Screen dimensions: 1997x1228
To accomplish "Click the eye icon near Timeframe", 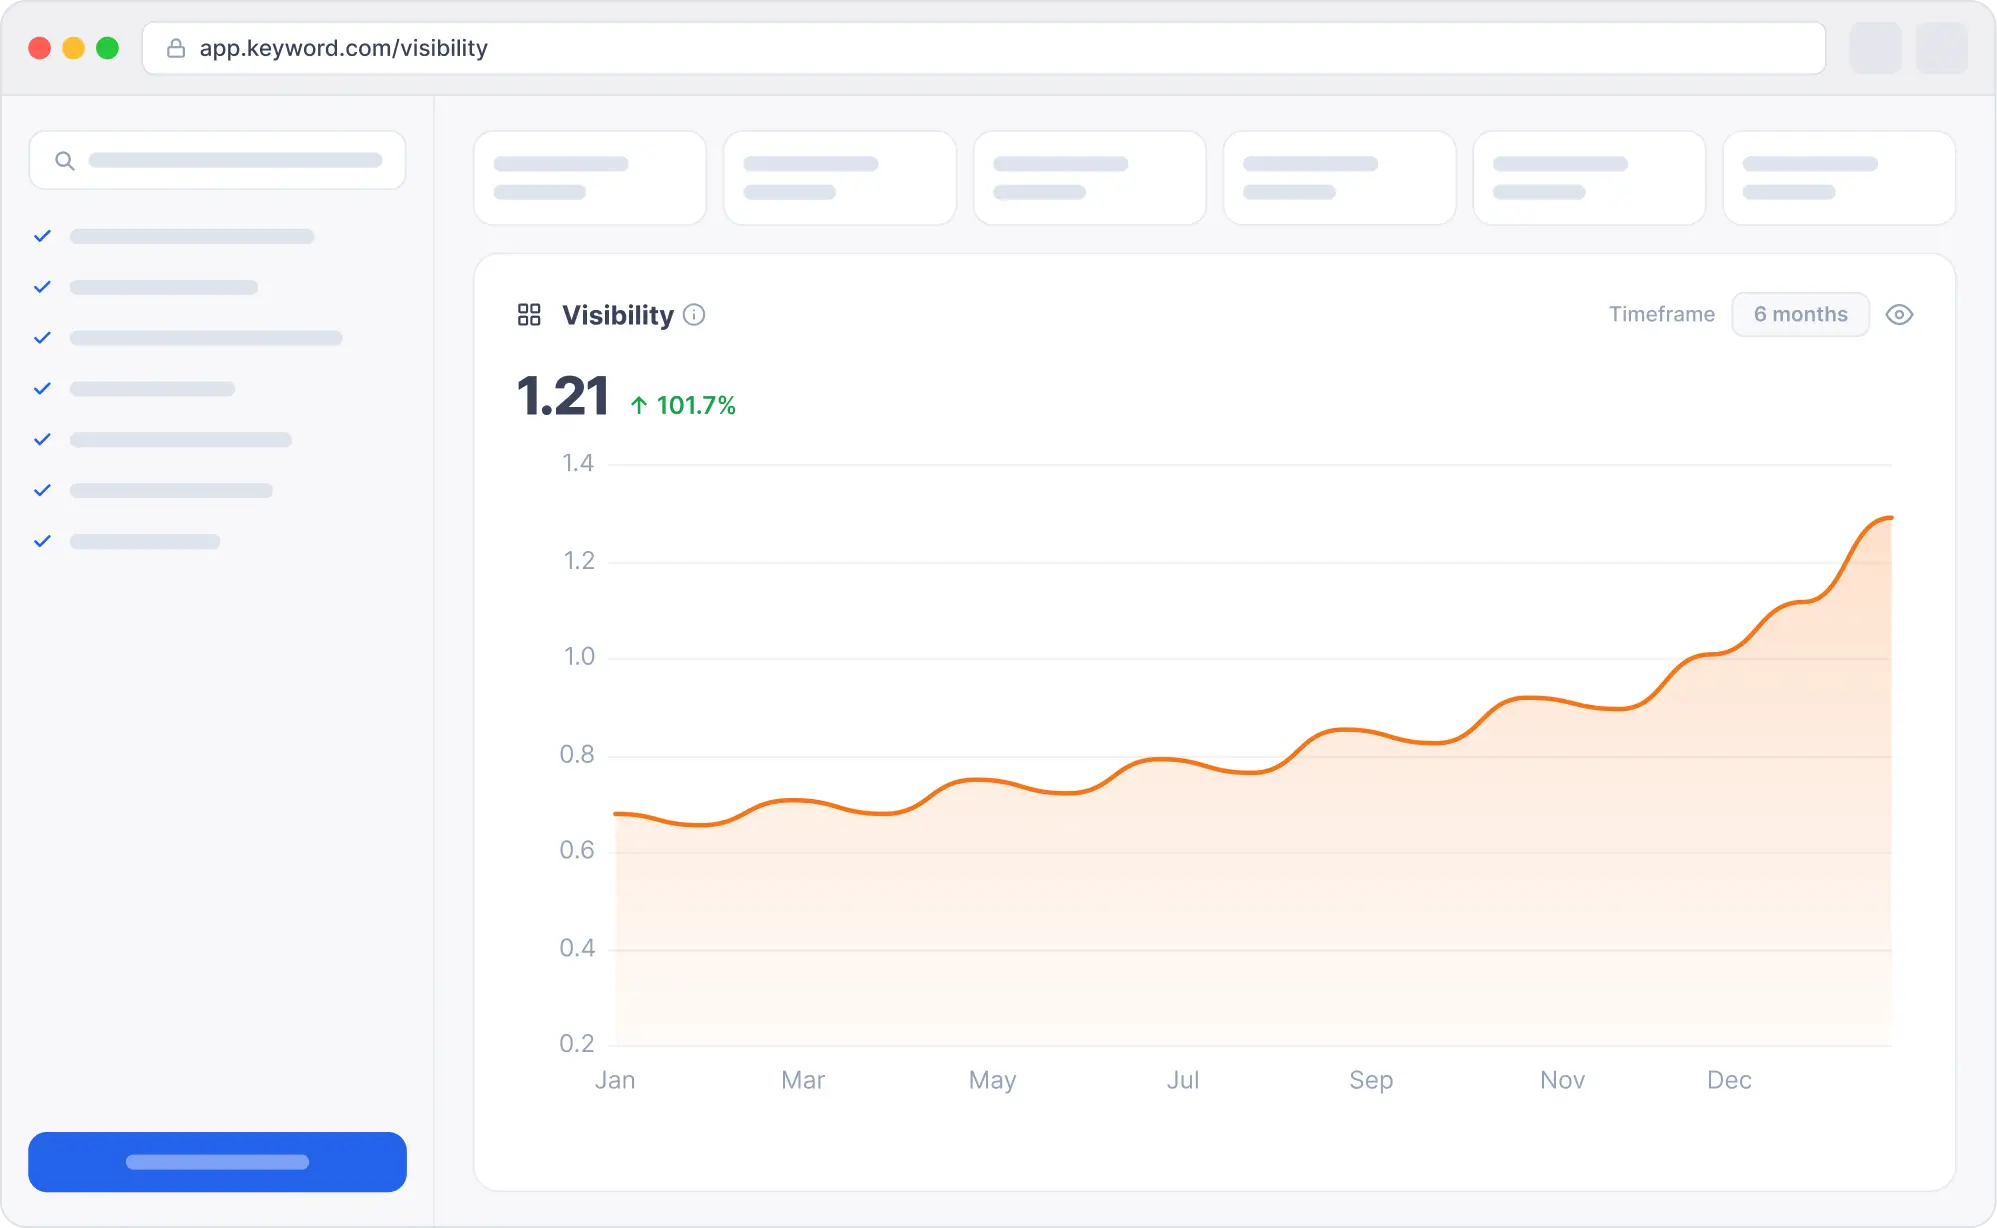I will coord(1899,314).
